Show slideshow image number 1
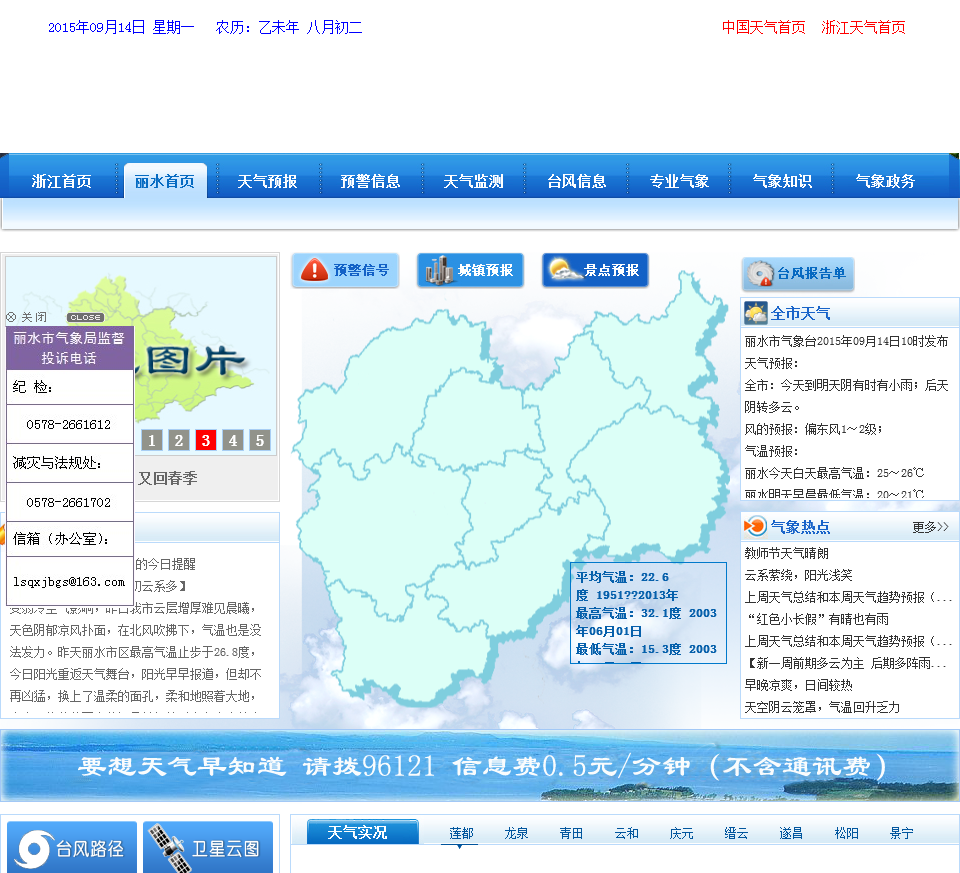 pyautogui.click(x=152, y=440)
